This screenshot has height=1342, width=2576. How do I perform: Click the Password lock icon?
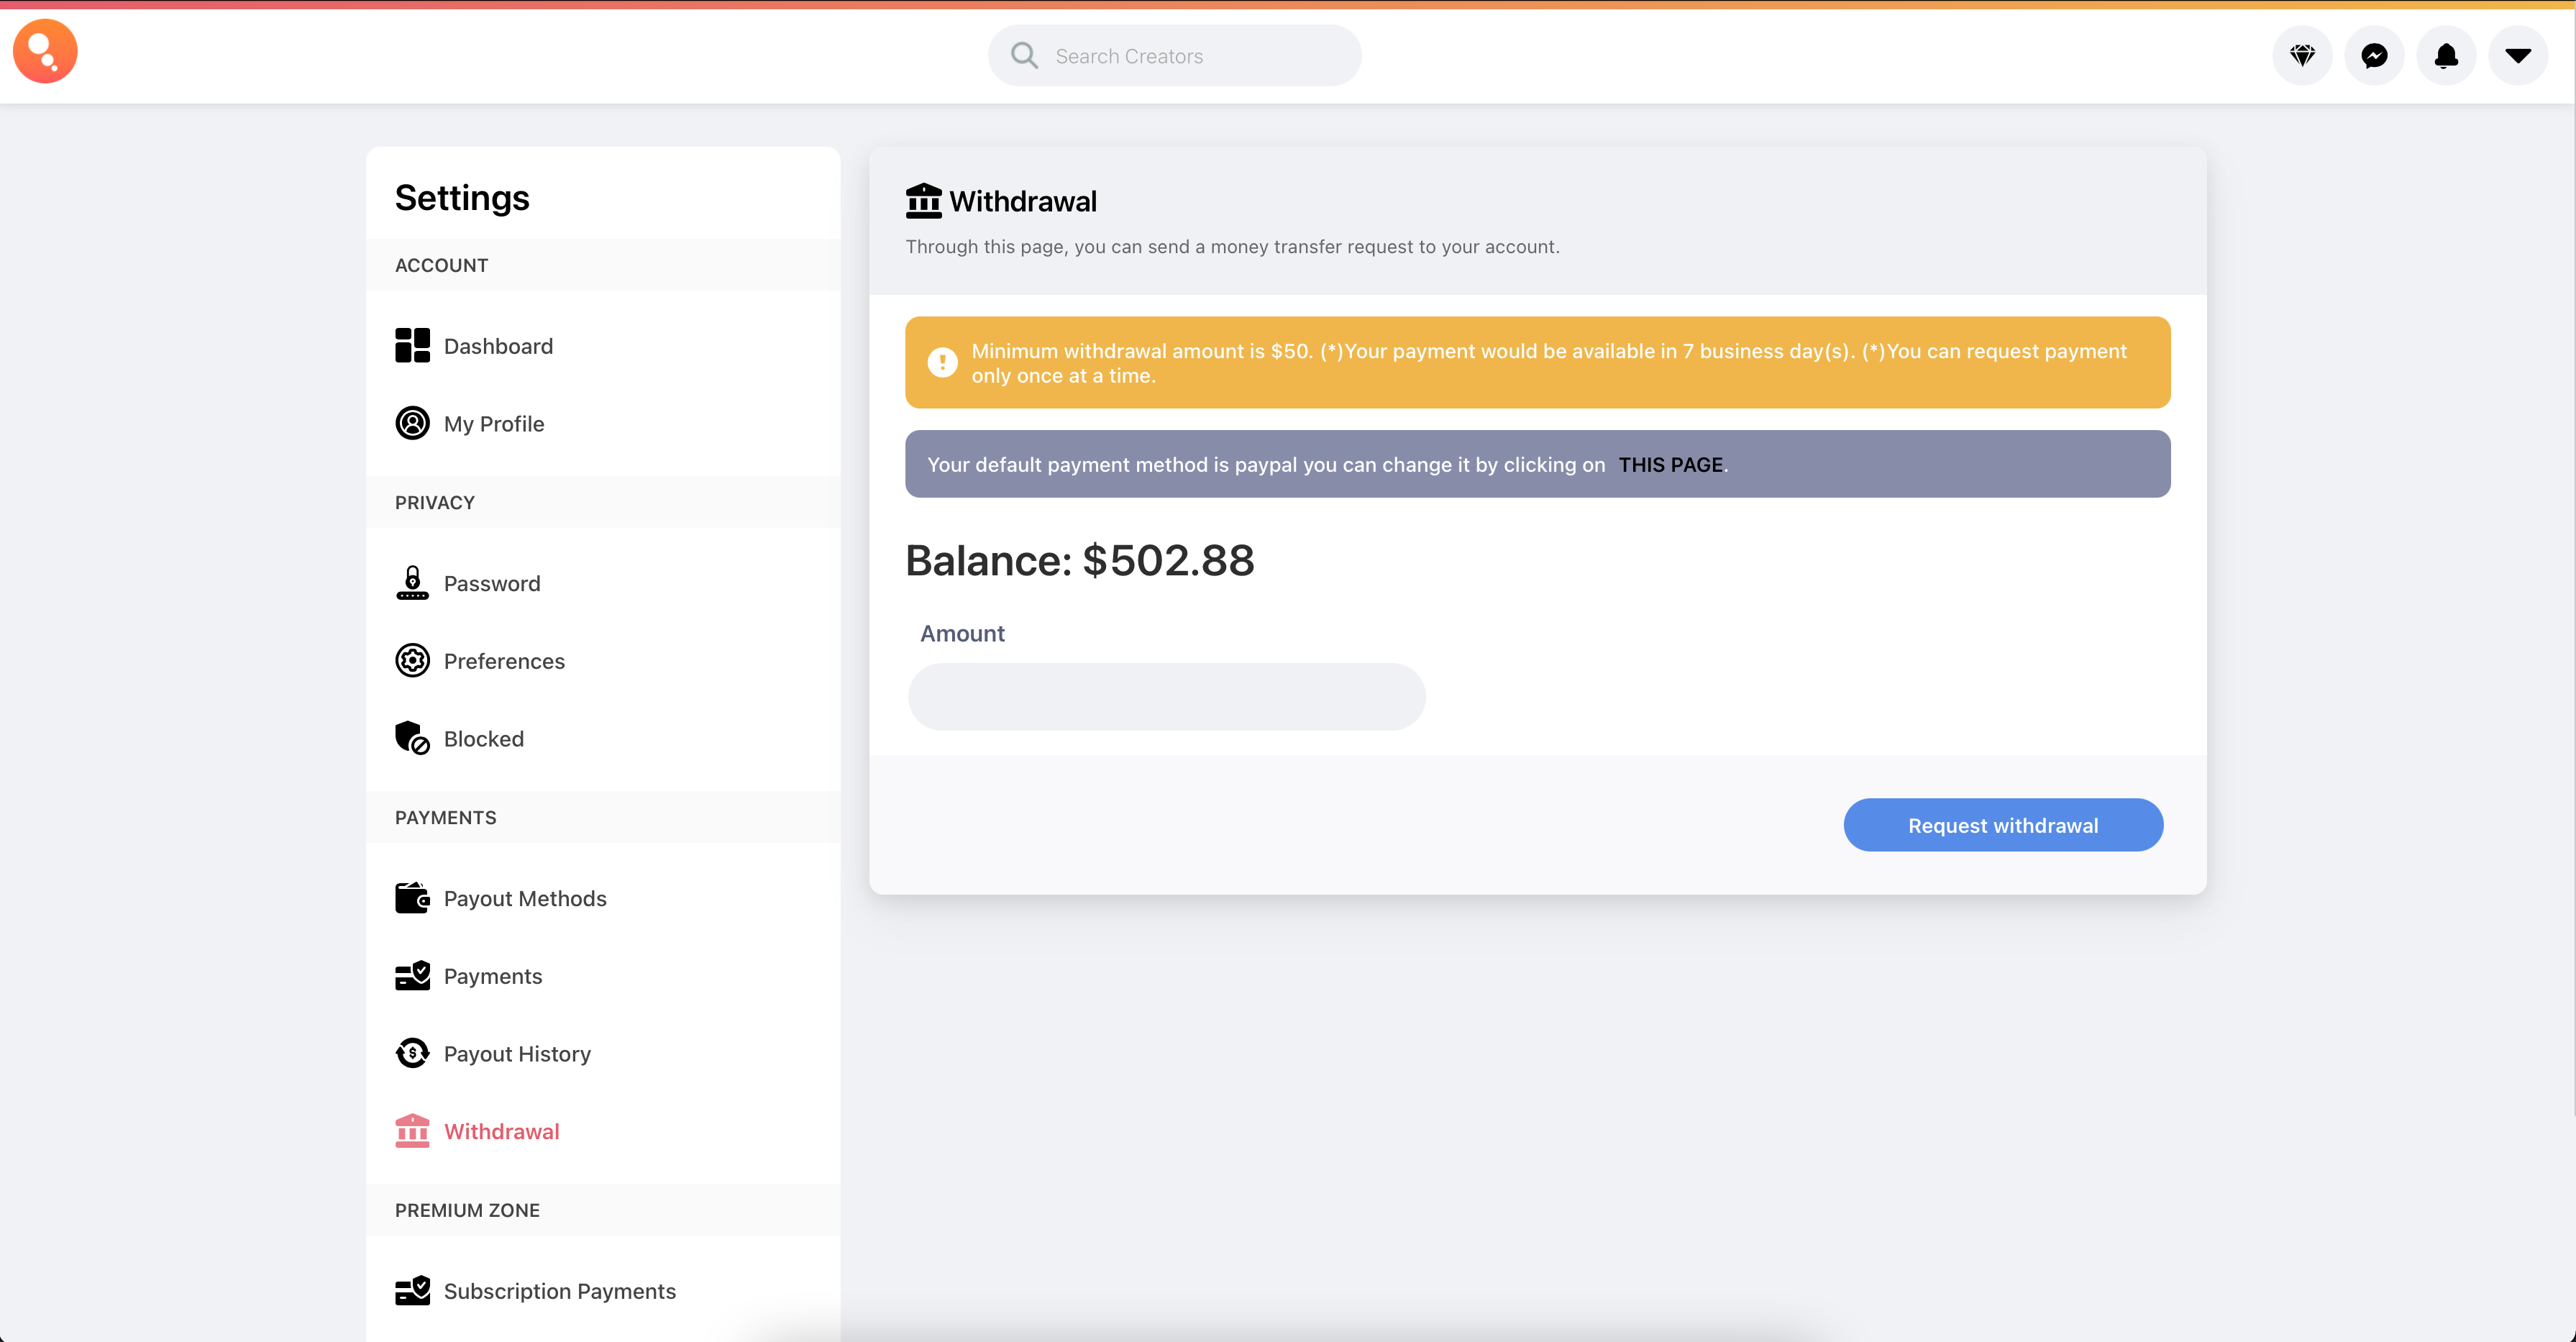(412, 583)
